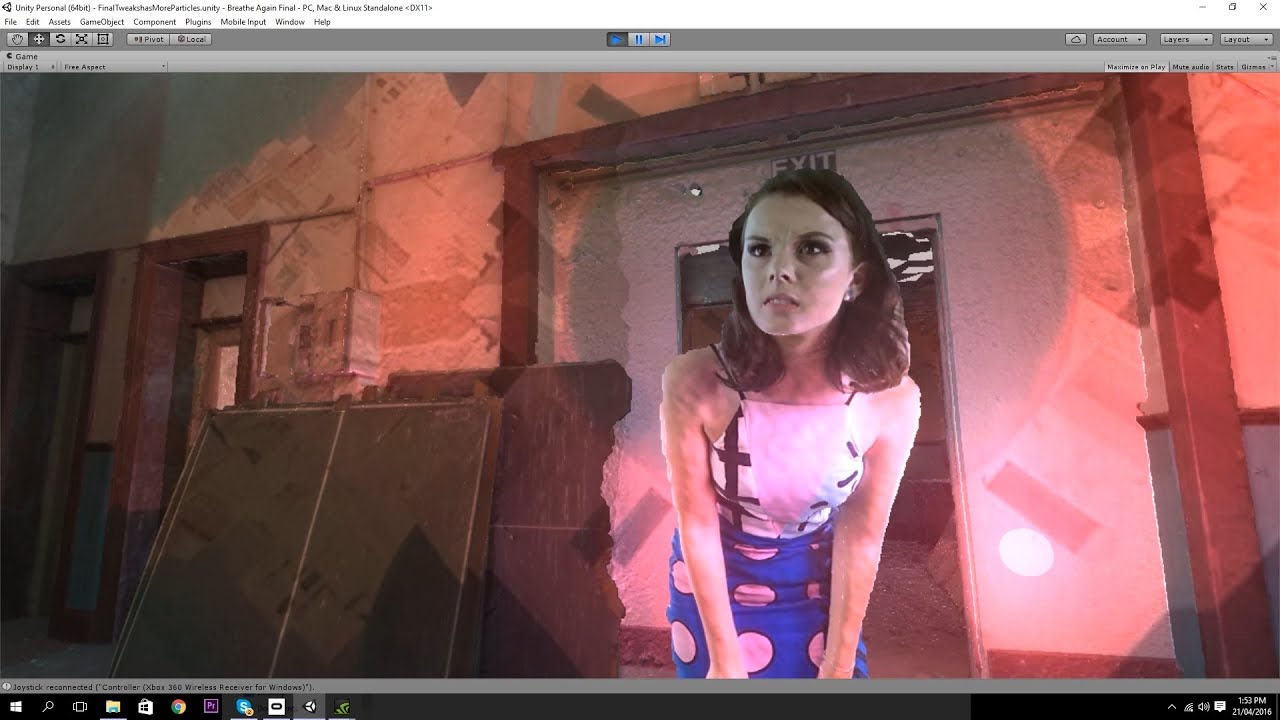Viewport: 1280px width, 720px height.
Task: Select the Rotate tool
Action: click(60, 39)
